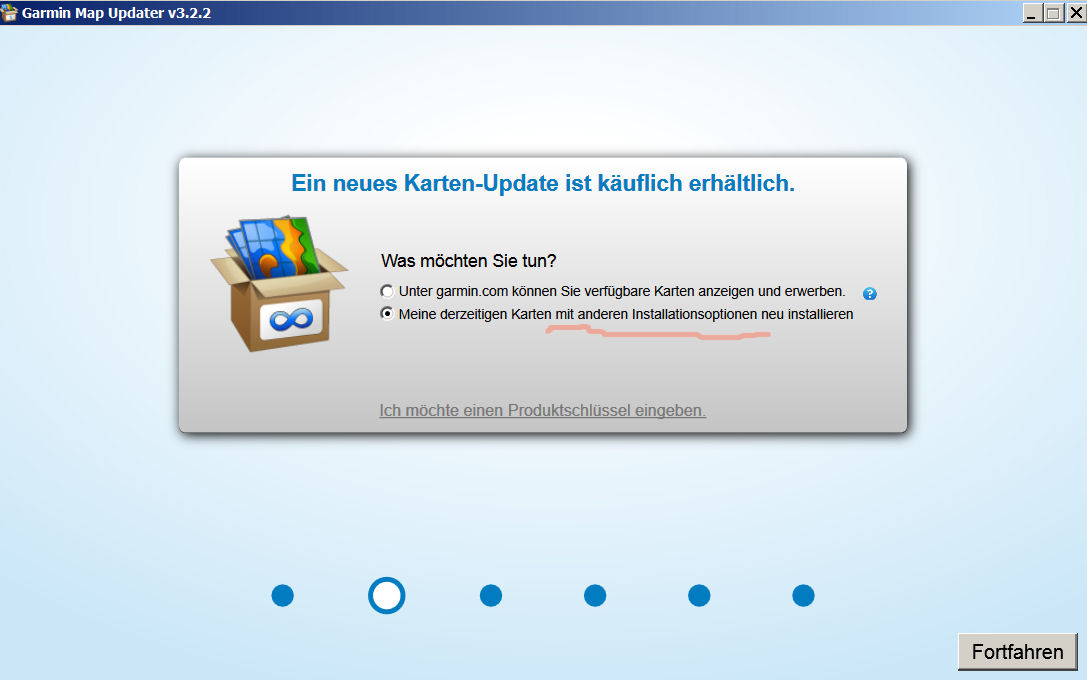This screenshot has width=1087, height=680.
Task: Click the fifth progress step dot
Action: (699, 596)
